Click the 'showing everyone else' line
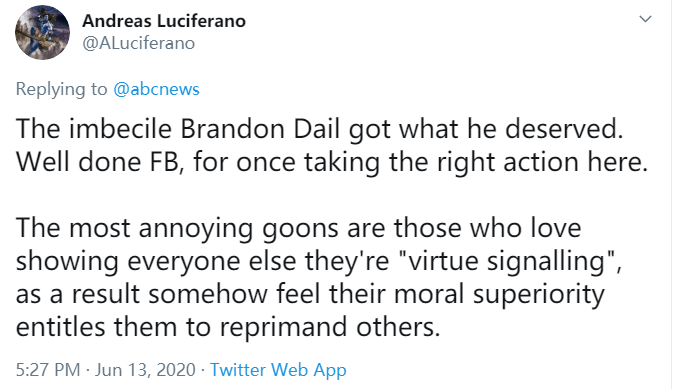The height and width of the screenshot is (389, 674). click(156, 261)
